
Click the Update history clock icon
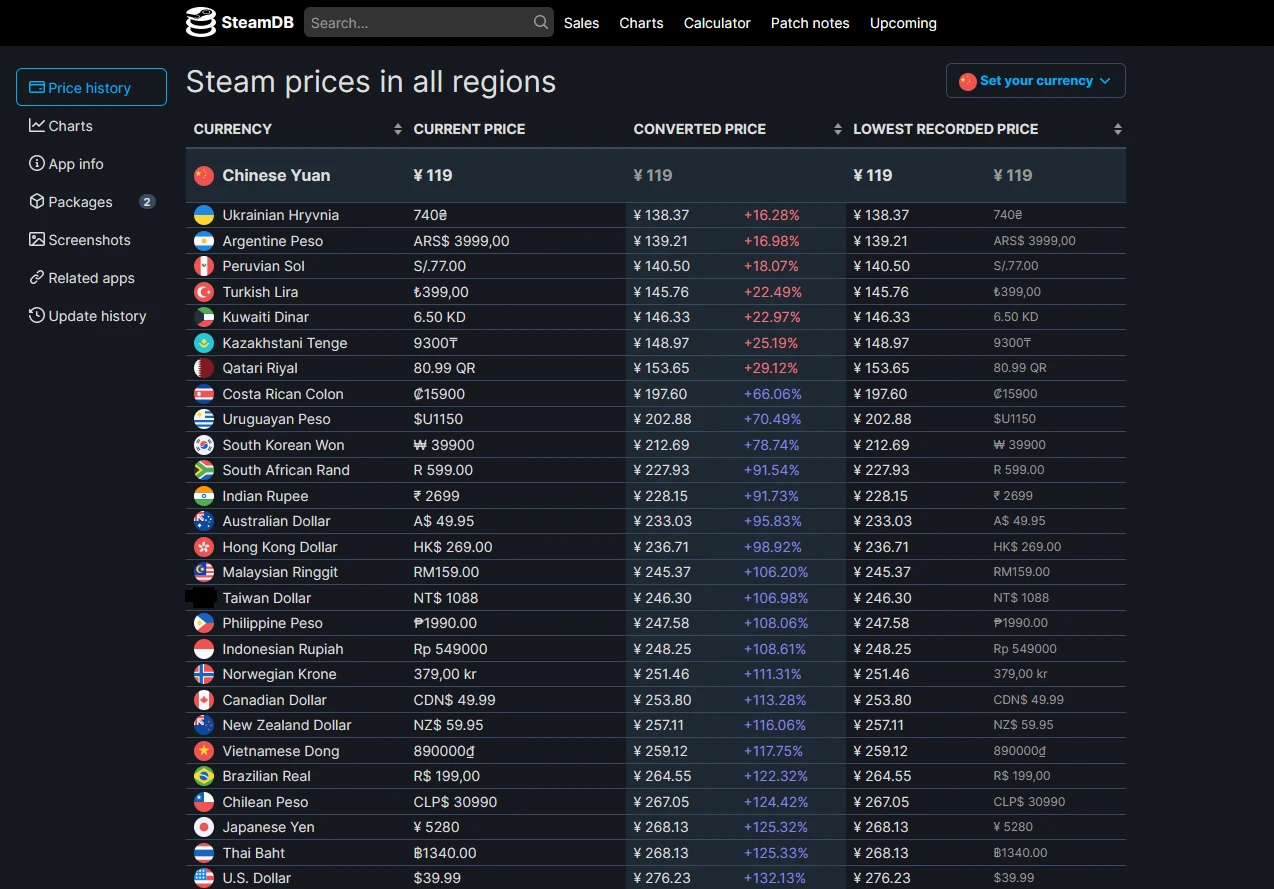point(37,316)
